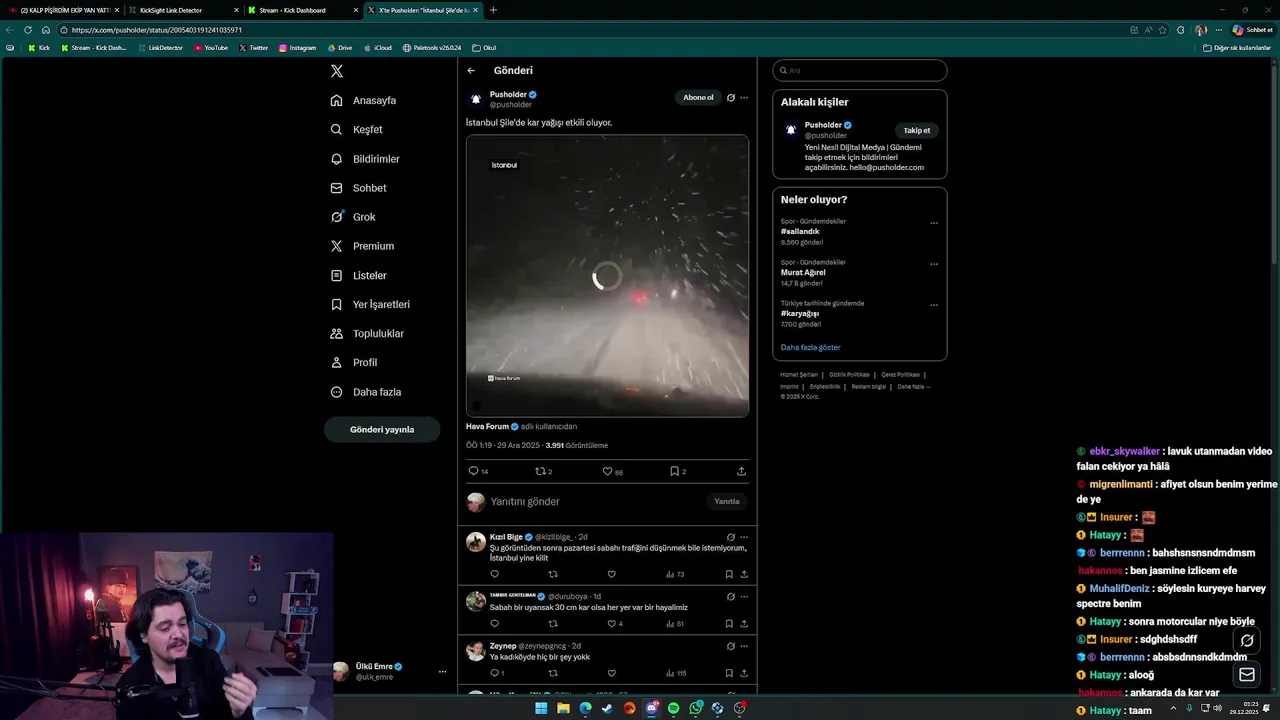
Task: Reload the page
Action: point(28,30)
